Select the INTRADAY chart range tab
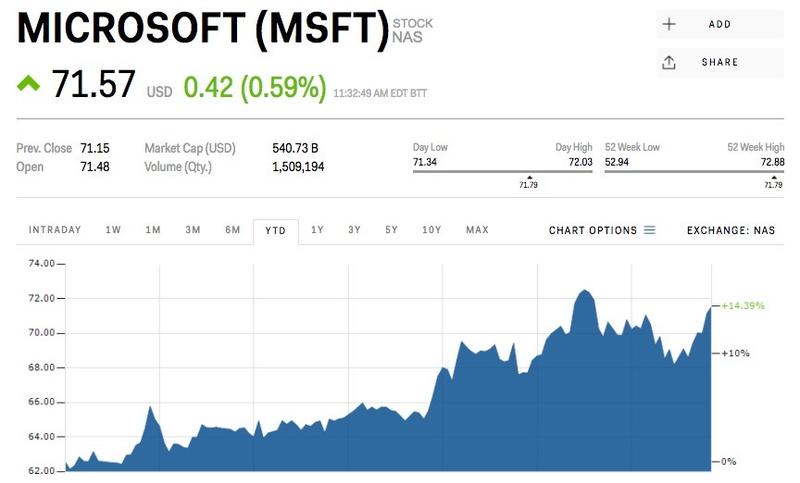 coord(55,230)
